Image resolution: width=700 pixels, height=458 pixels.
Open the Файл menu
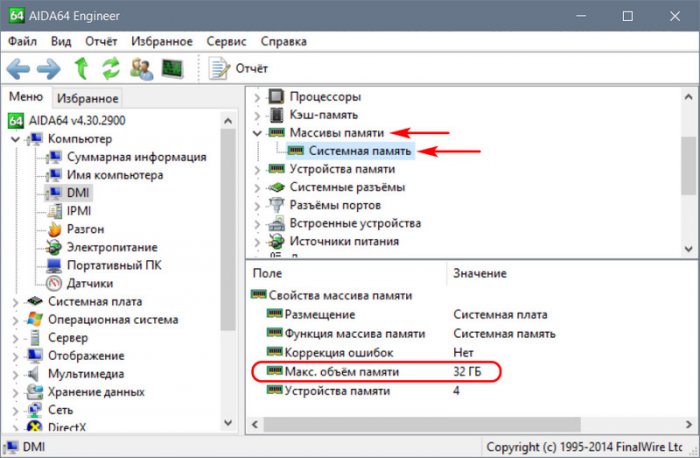(22, 42)
